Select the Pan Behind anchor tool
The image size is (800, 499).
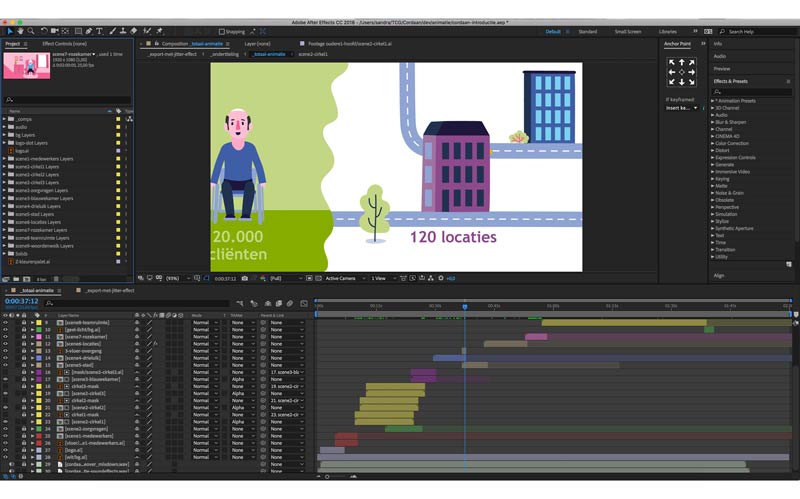(65, 32)
